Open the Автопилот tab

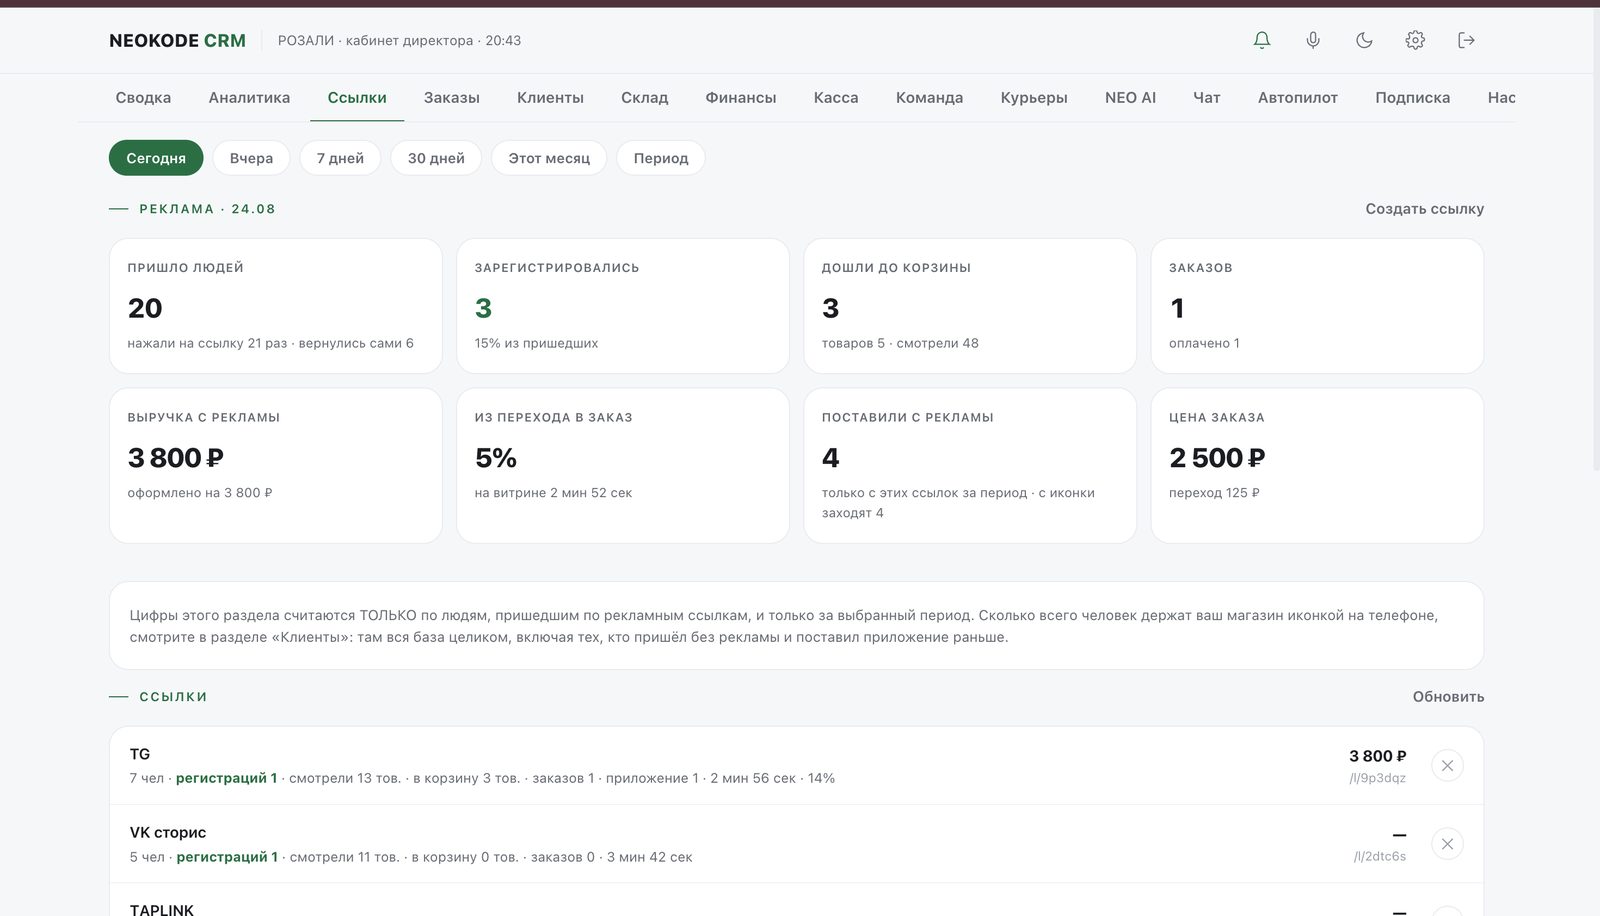tap(1298, 97)
